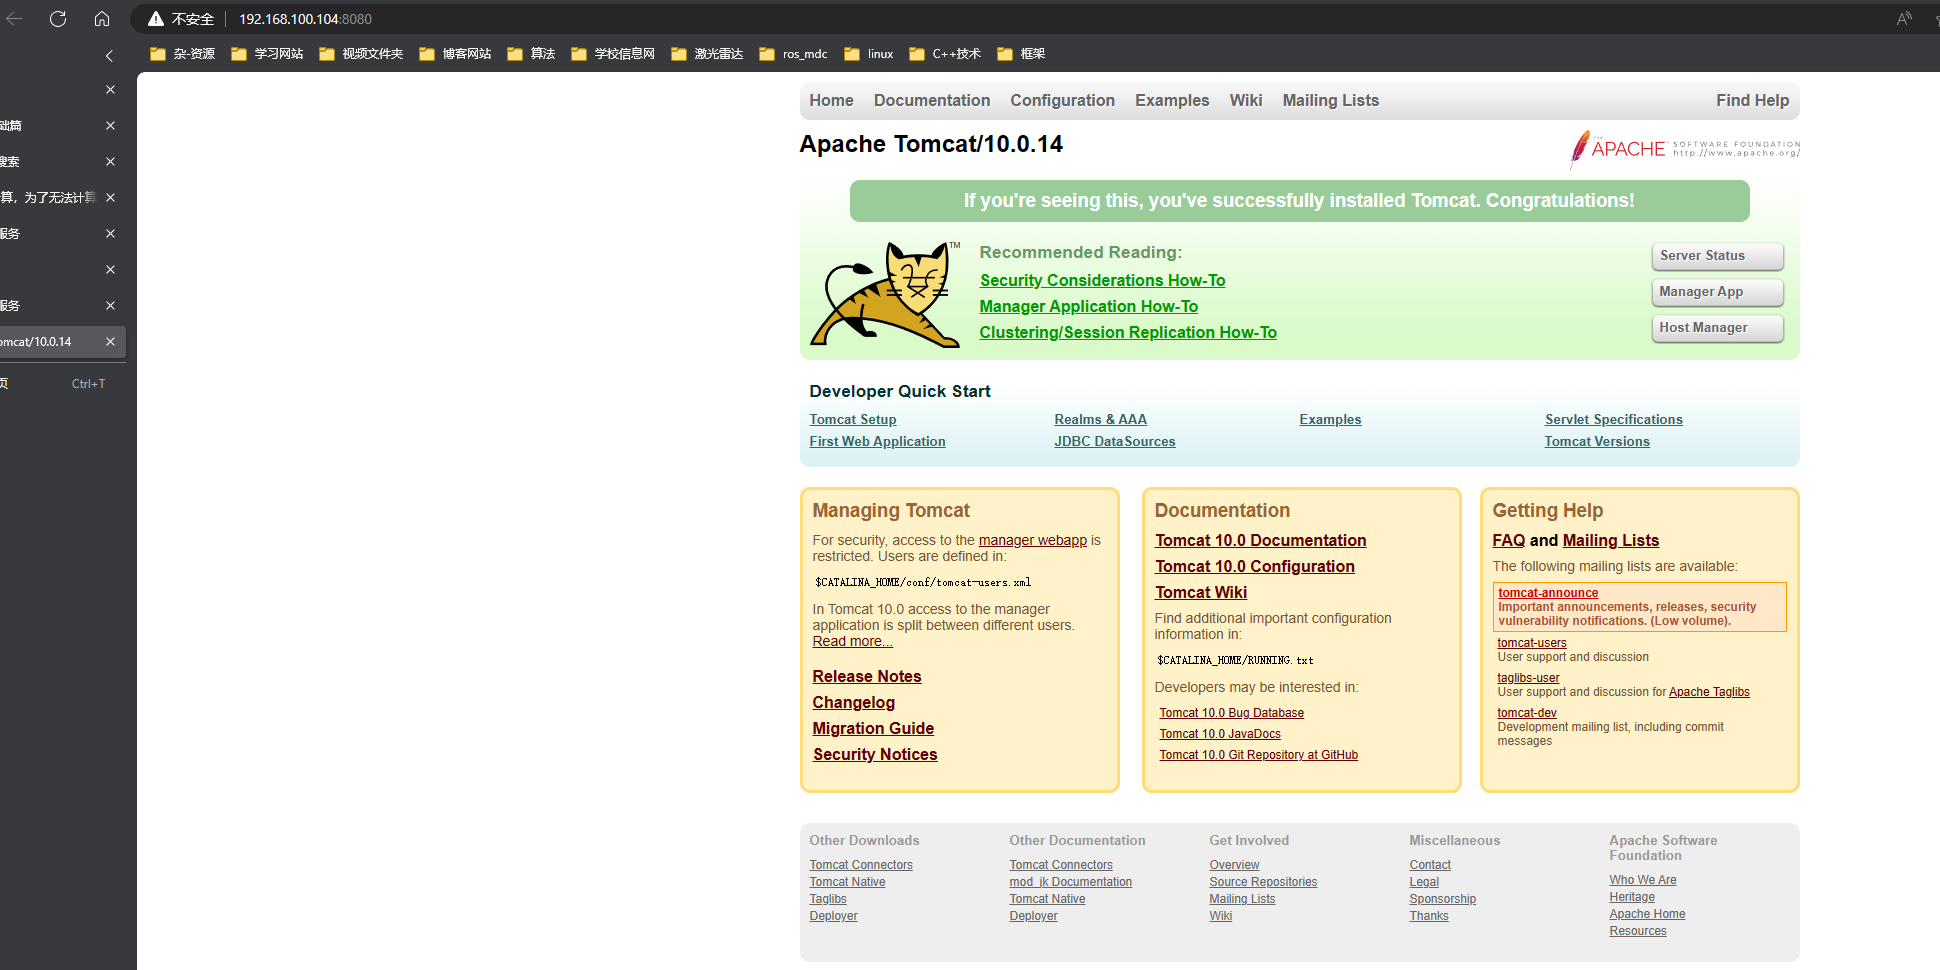Open Tomcat 10.0 Git Repository at GitHub

[x=1258, y=755]
